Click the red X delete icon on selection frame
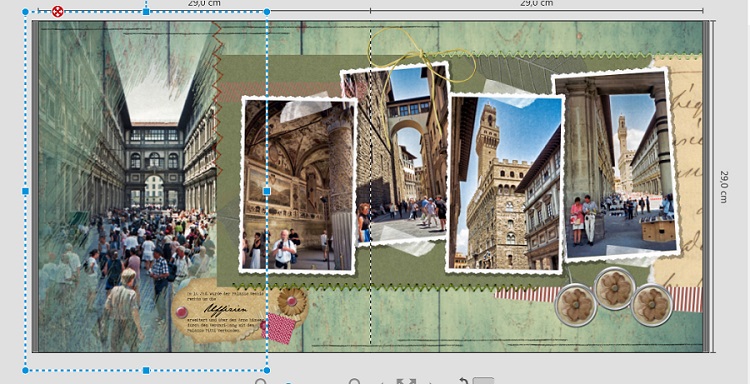The image size is (750, 384). (57, 11)
